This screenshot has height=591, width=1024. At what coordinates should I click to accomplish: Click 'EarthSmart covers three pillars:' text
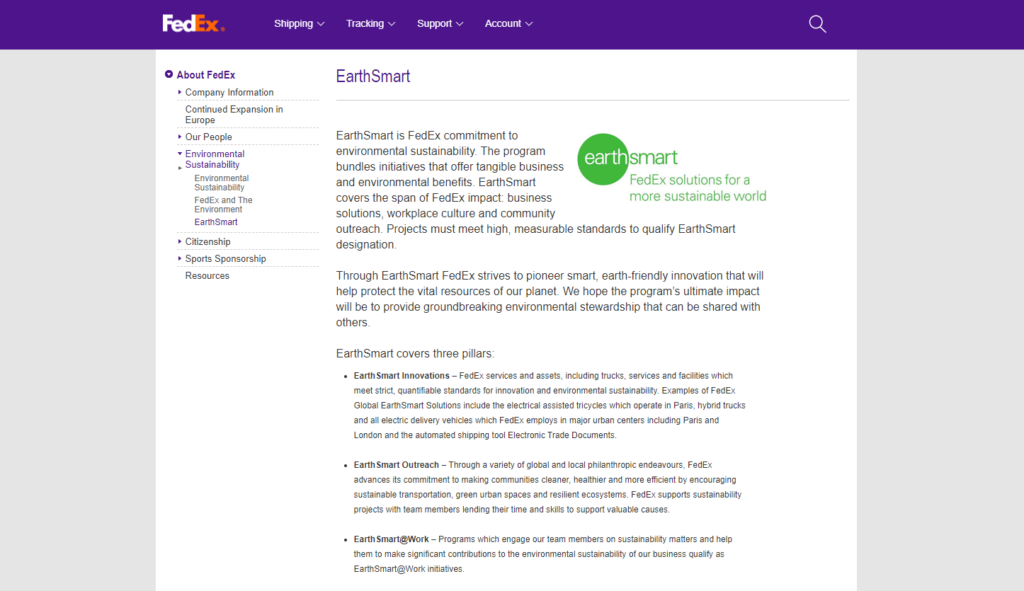[415, 354]
